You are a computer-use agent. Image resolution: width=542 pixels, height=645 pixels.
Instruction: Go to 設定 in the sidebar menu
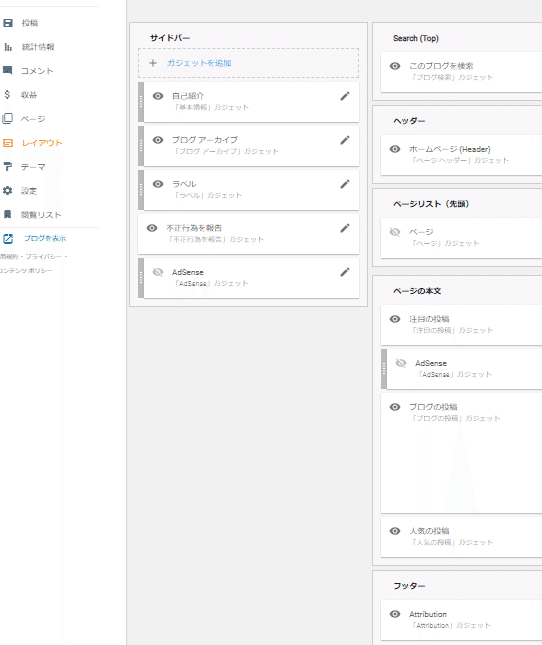(x=29, y=191)
